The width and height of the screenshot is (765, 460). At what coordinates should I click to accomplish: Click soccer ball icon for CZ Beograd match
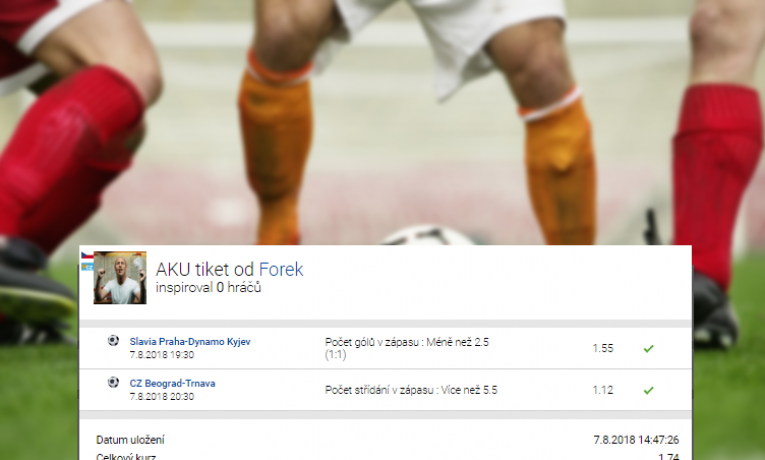(113, 382)
